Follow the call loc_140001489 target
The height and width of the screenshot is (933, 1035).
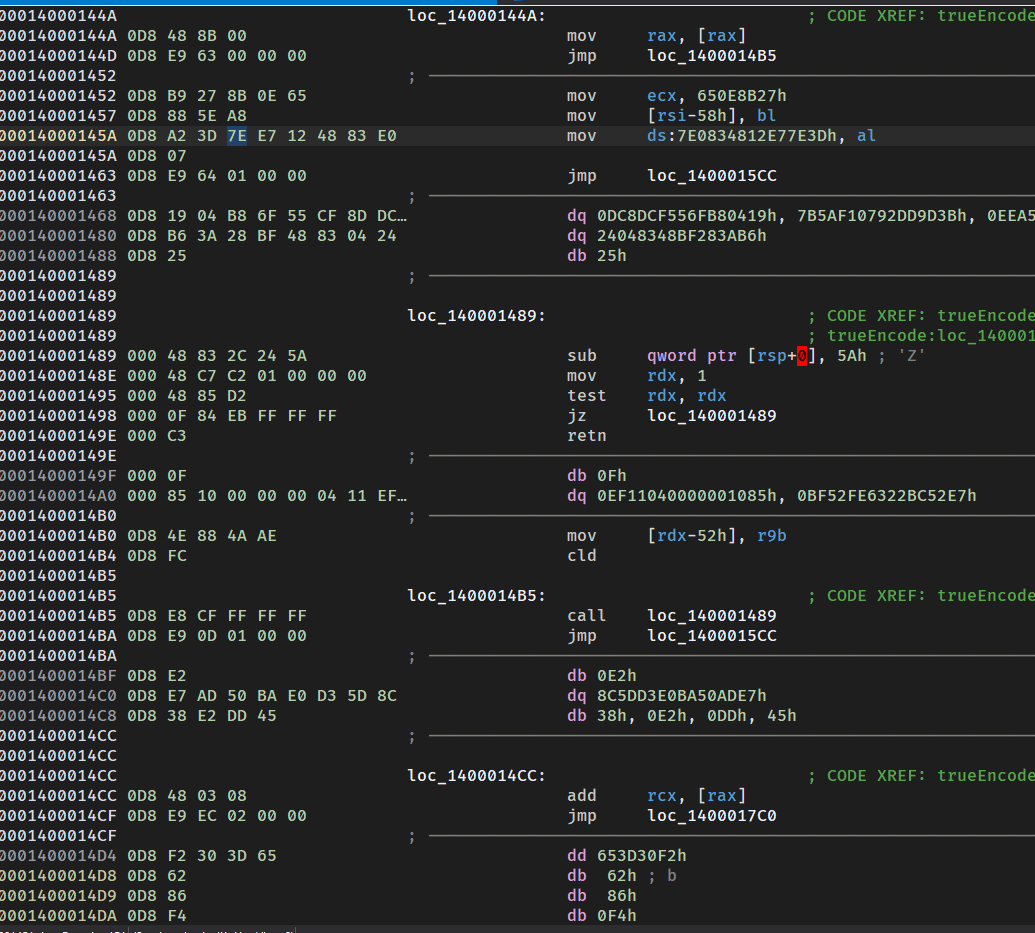(711, 616)
